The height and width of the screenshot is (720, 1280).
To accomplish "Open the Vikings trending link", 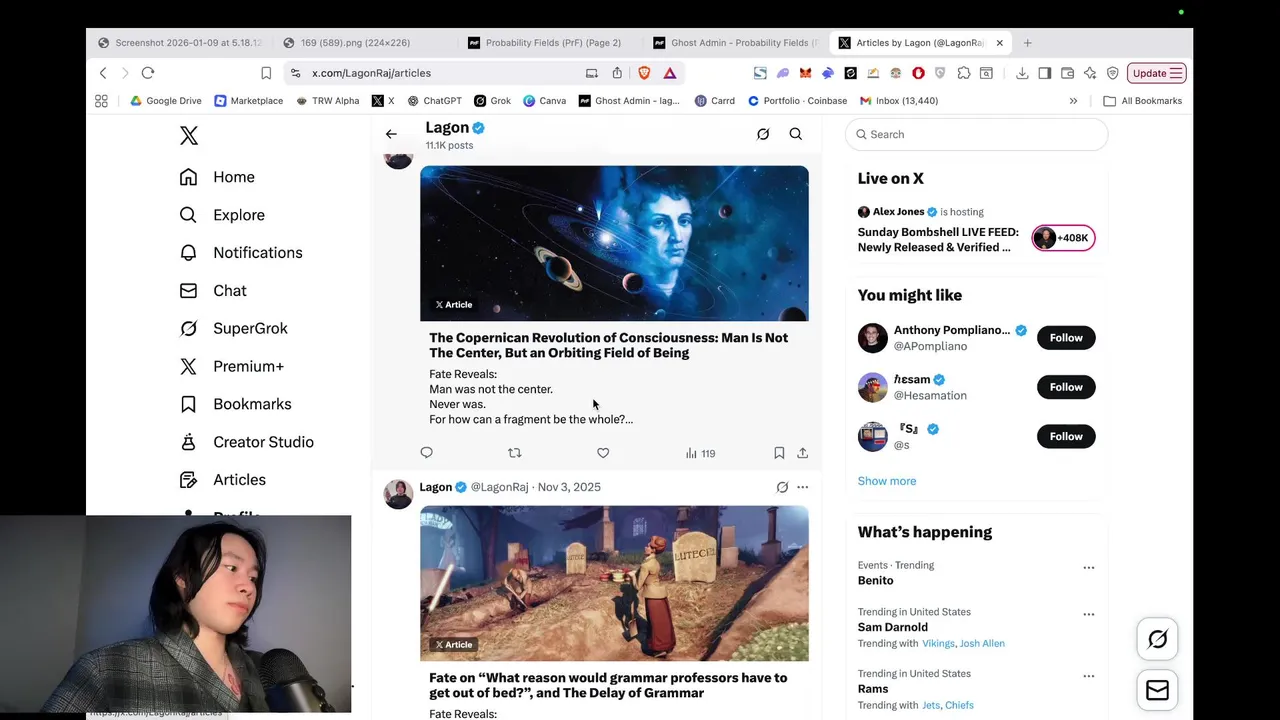I will [x=938, y=643].
